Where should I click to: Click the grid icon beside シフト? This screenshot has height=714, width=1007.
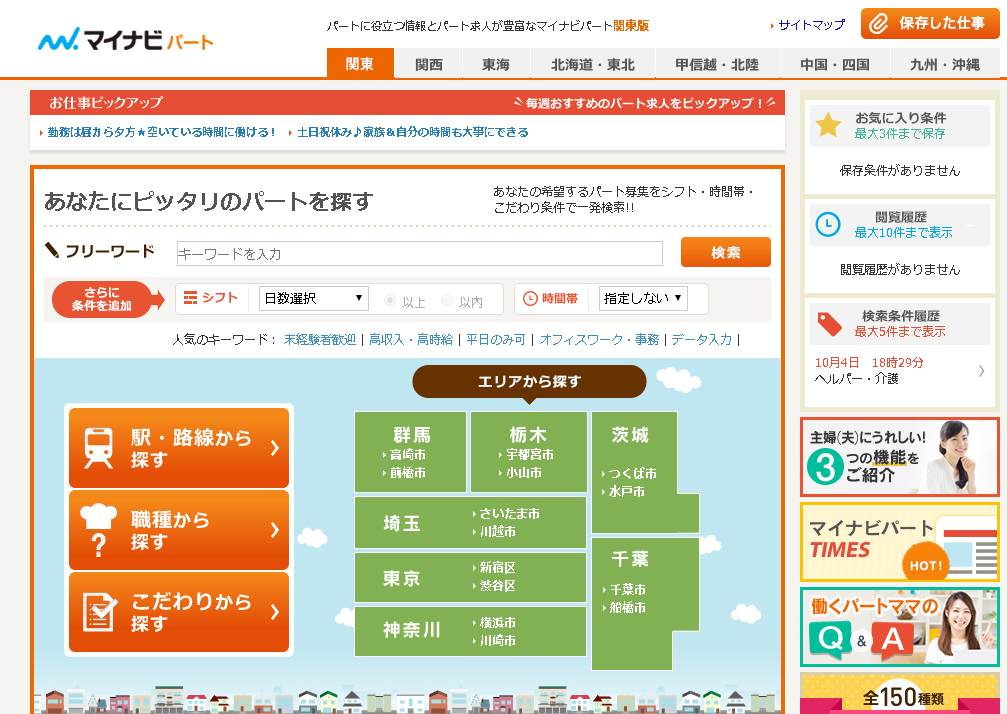point(189,298)
